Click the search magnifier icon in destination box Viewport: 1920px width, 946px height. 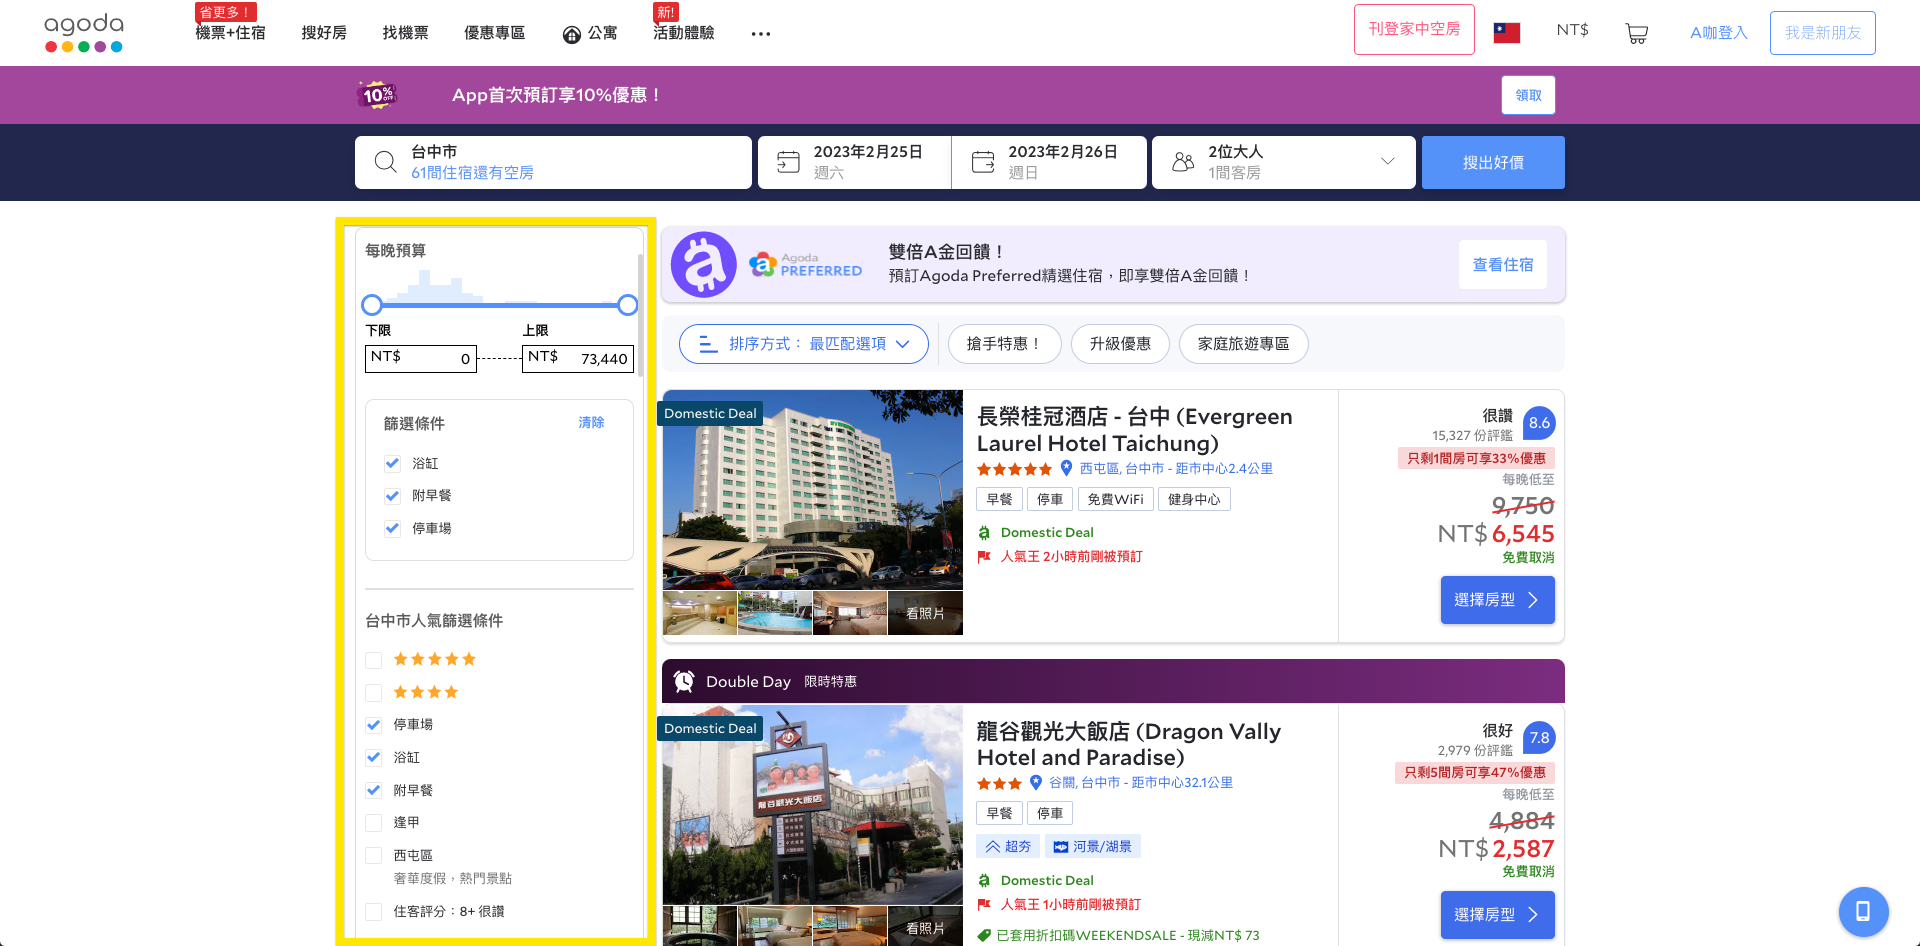(x=385, y=162)
